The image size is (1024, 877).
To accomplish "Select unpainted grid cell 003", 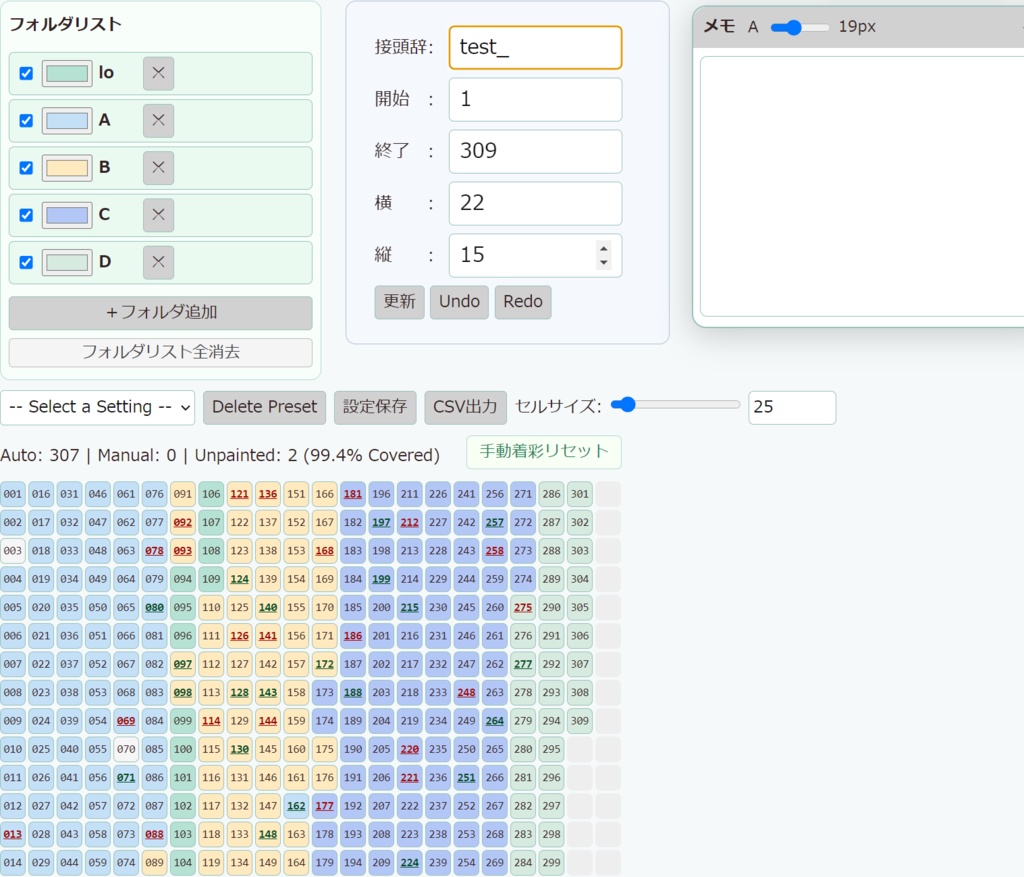I will click(x=12, y=551).
